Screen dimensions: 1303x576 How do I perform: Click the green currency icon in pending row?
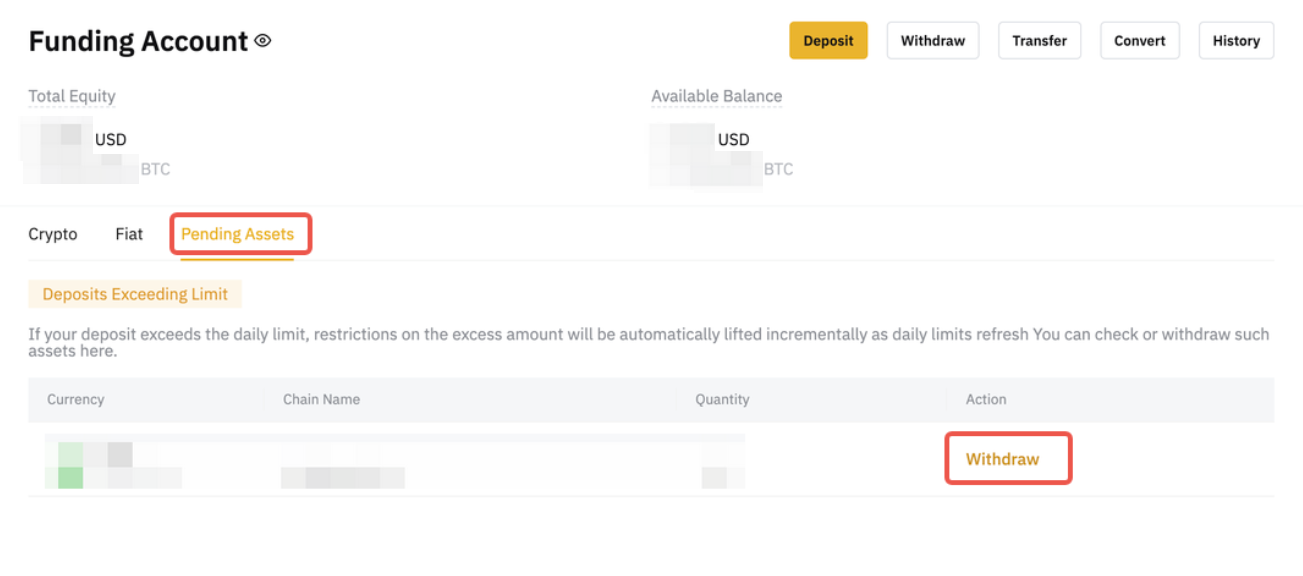point(70,467)
